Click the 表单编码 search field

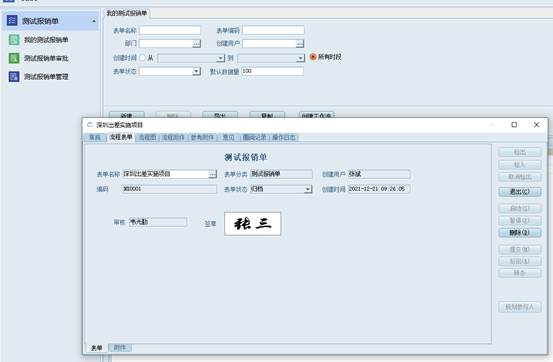(x=273, y=30)
